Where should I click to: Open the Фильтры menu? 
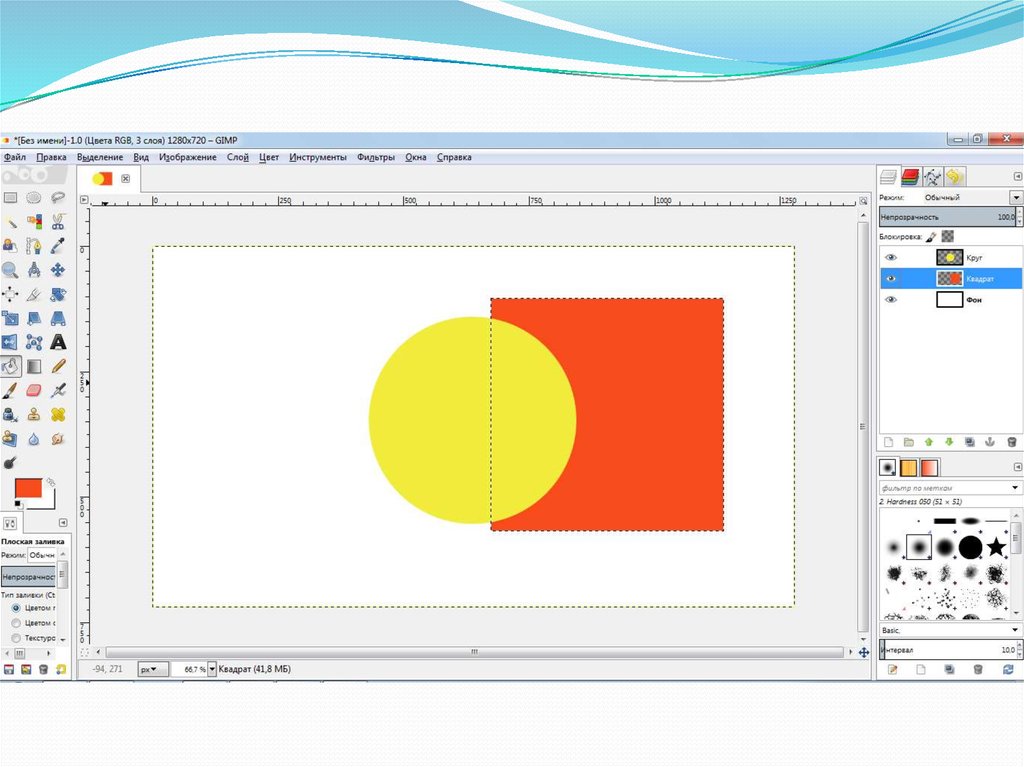pyautogui.click(x=376, y=157)
